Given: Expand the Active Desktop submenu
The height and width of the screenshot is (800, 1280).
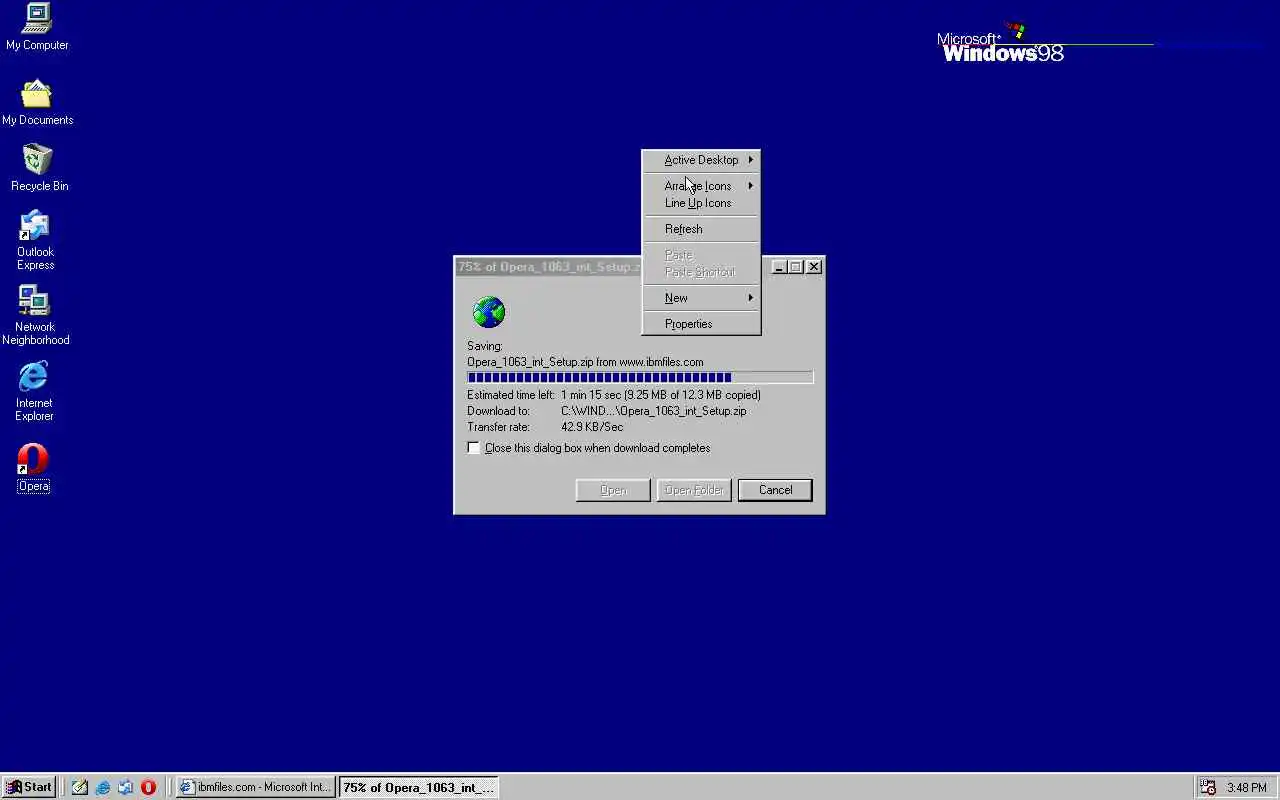Looking at the screenshot, I should 701,160.
